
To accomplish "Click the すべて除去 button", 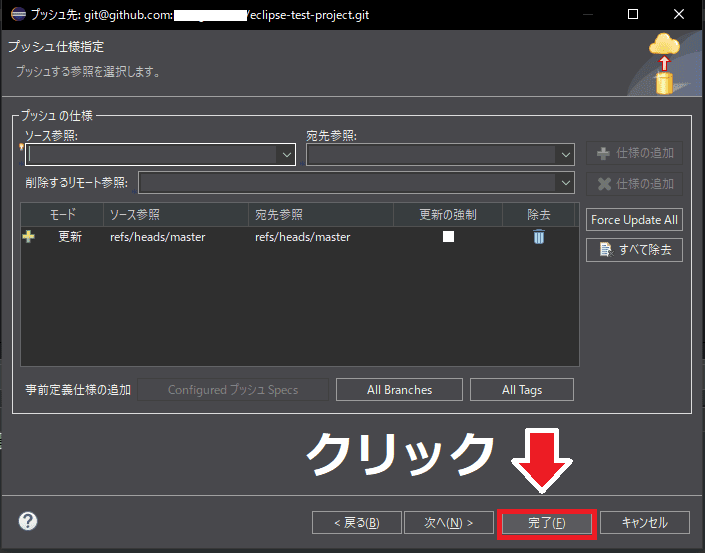I will (634, 249).
